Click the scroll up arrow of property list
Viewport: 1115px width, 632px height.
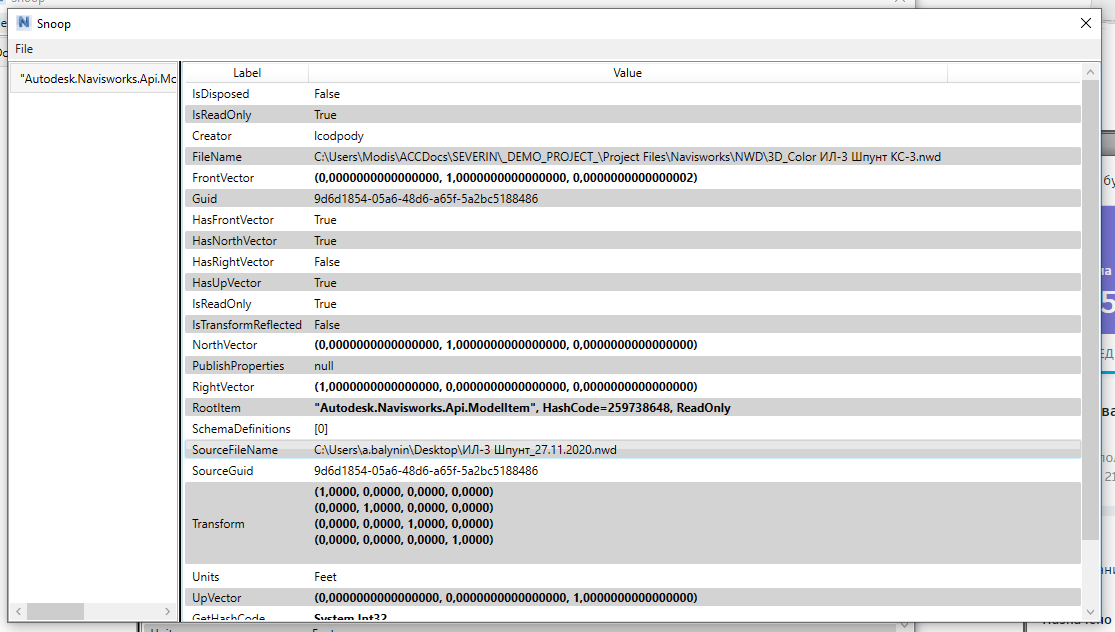1090,72
